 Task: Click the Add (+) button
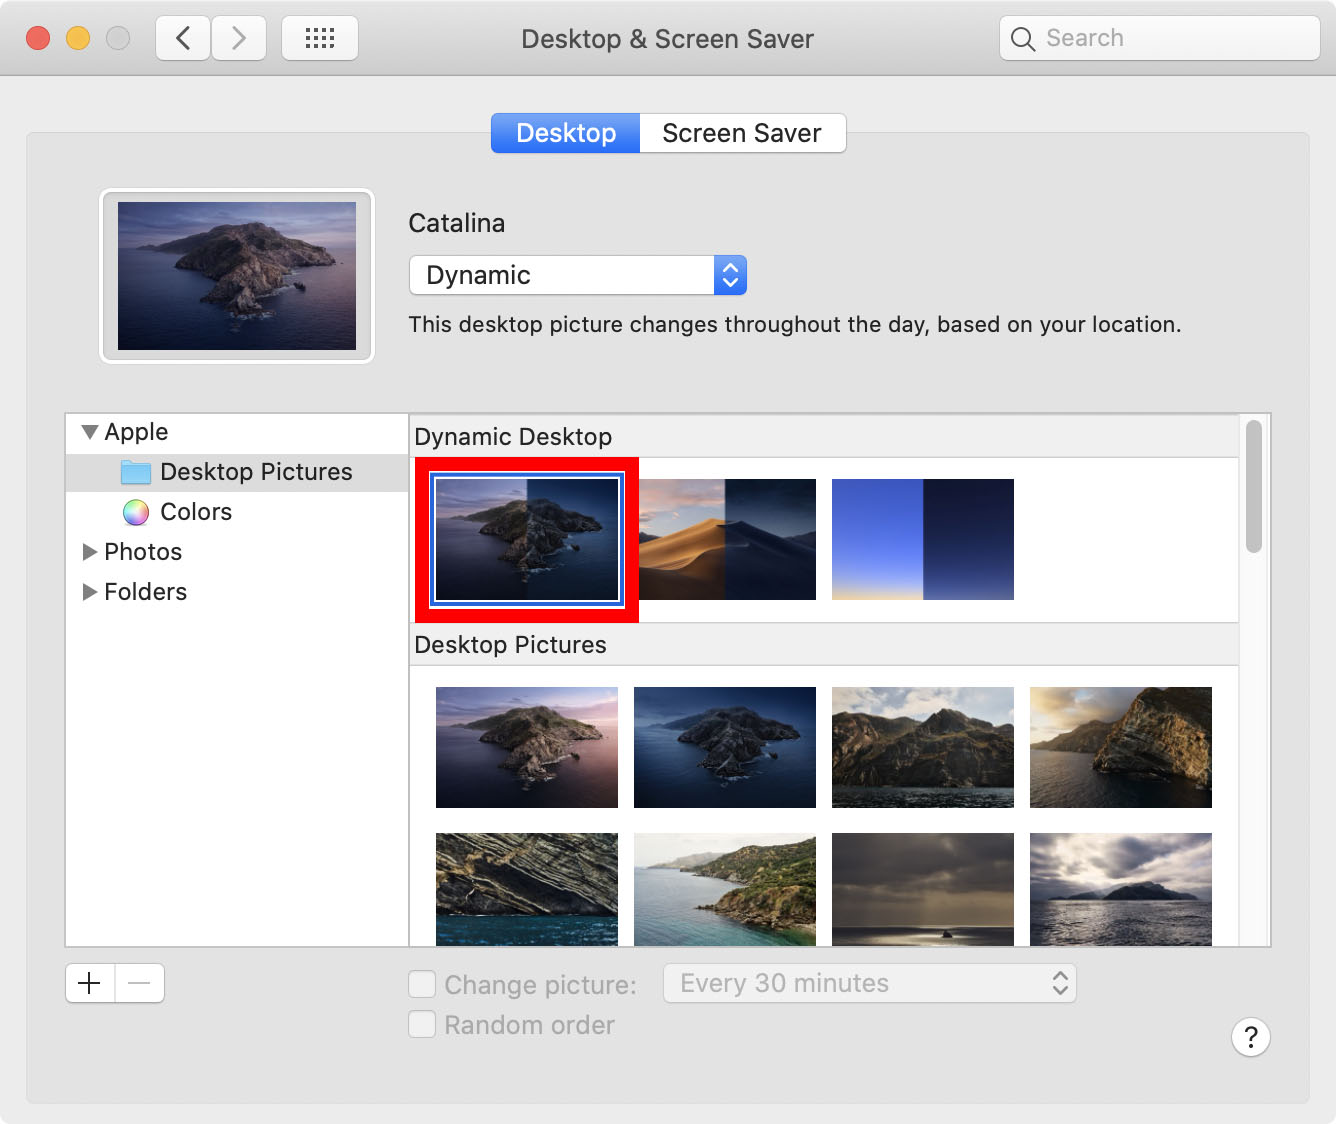[x=89, y=983]
